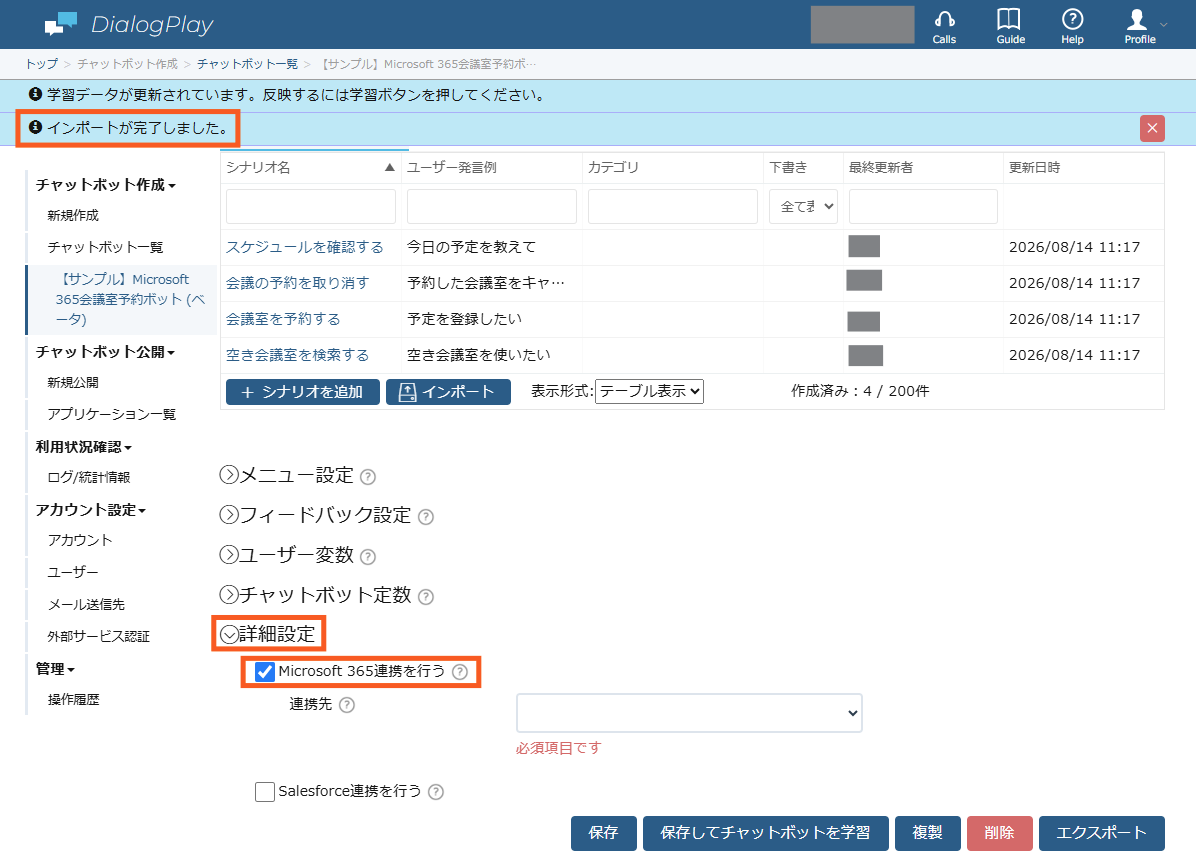The image size is (1196, 861).
Task: Click help icon next to メニュー設定
Action: click(368, 477)
